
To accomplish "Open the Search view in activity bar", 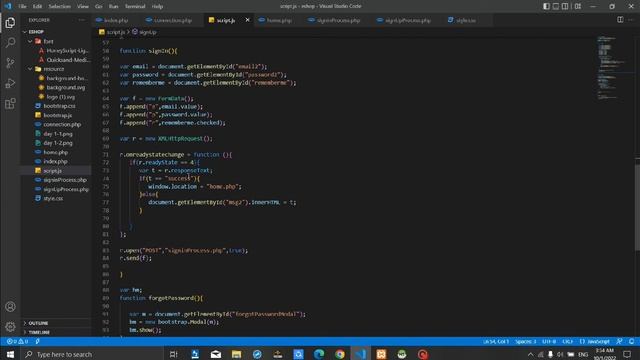I will 11,42.
